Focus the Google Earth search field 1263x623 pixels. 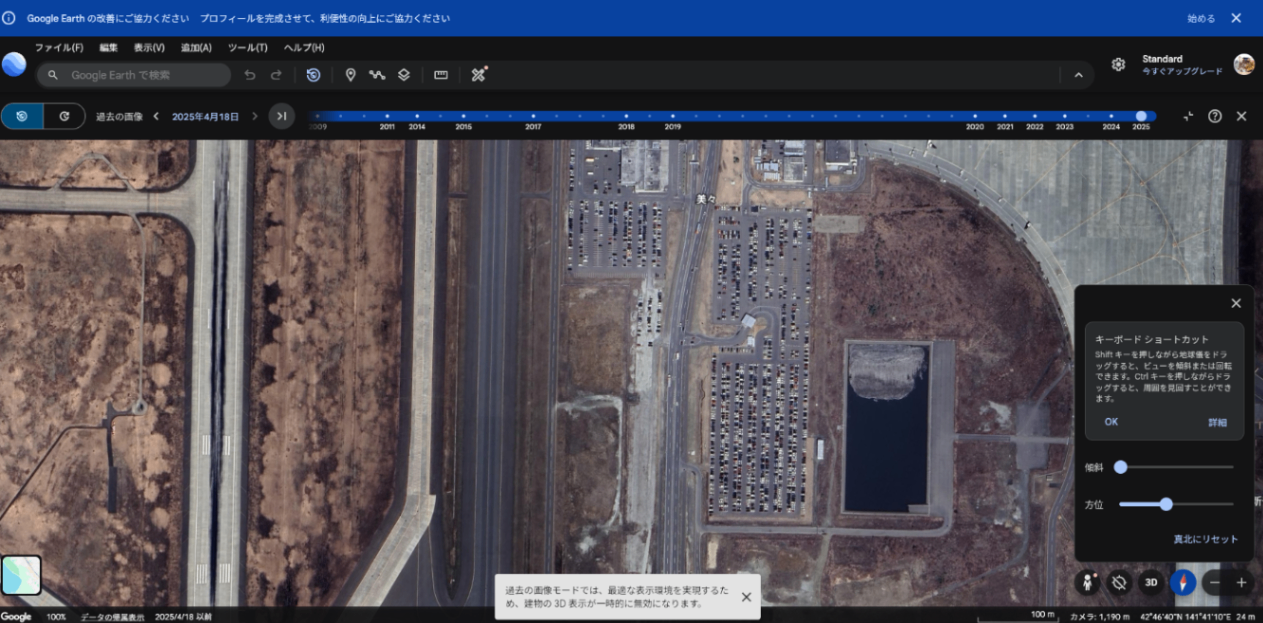tap(134, 75)
